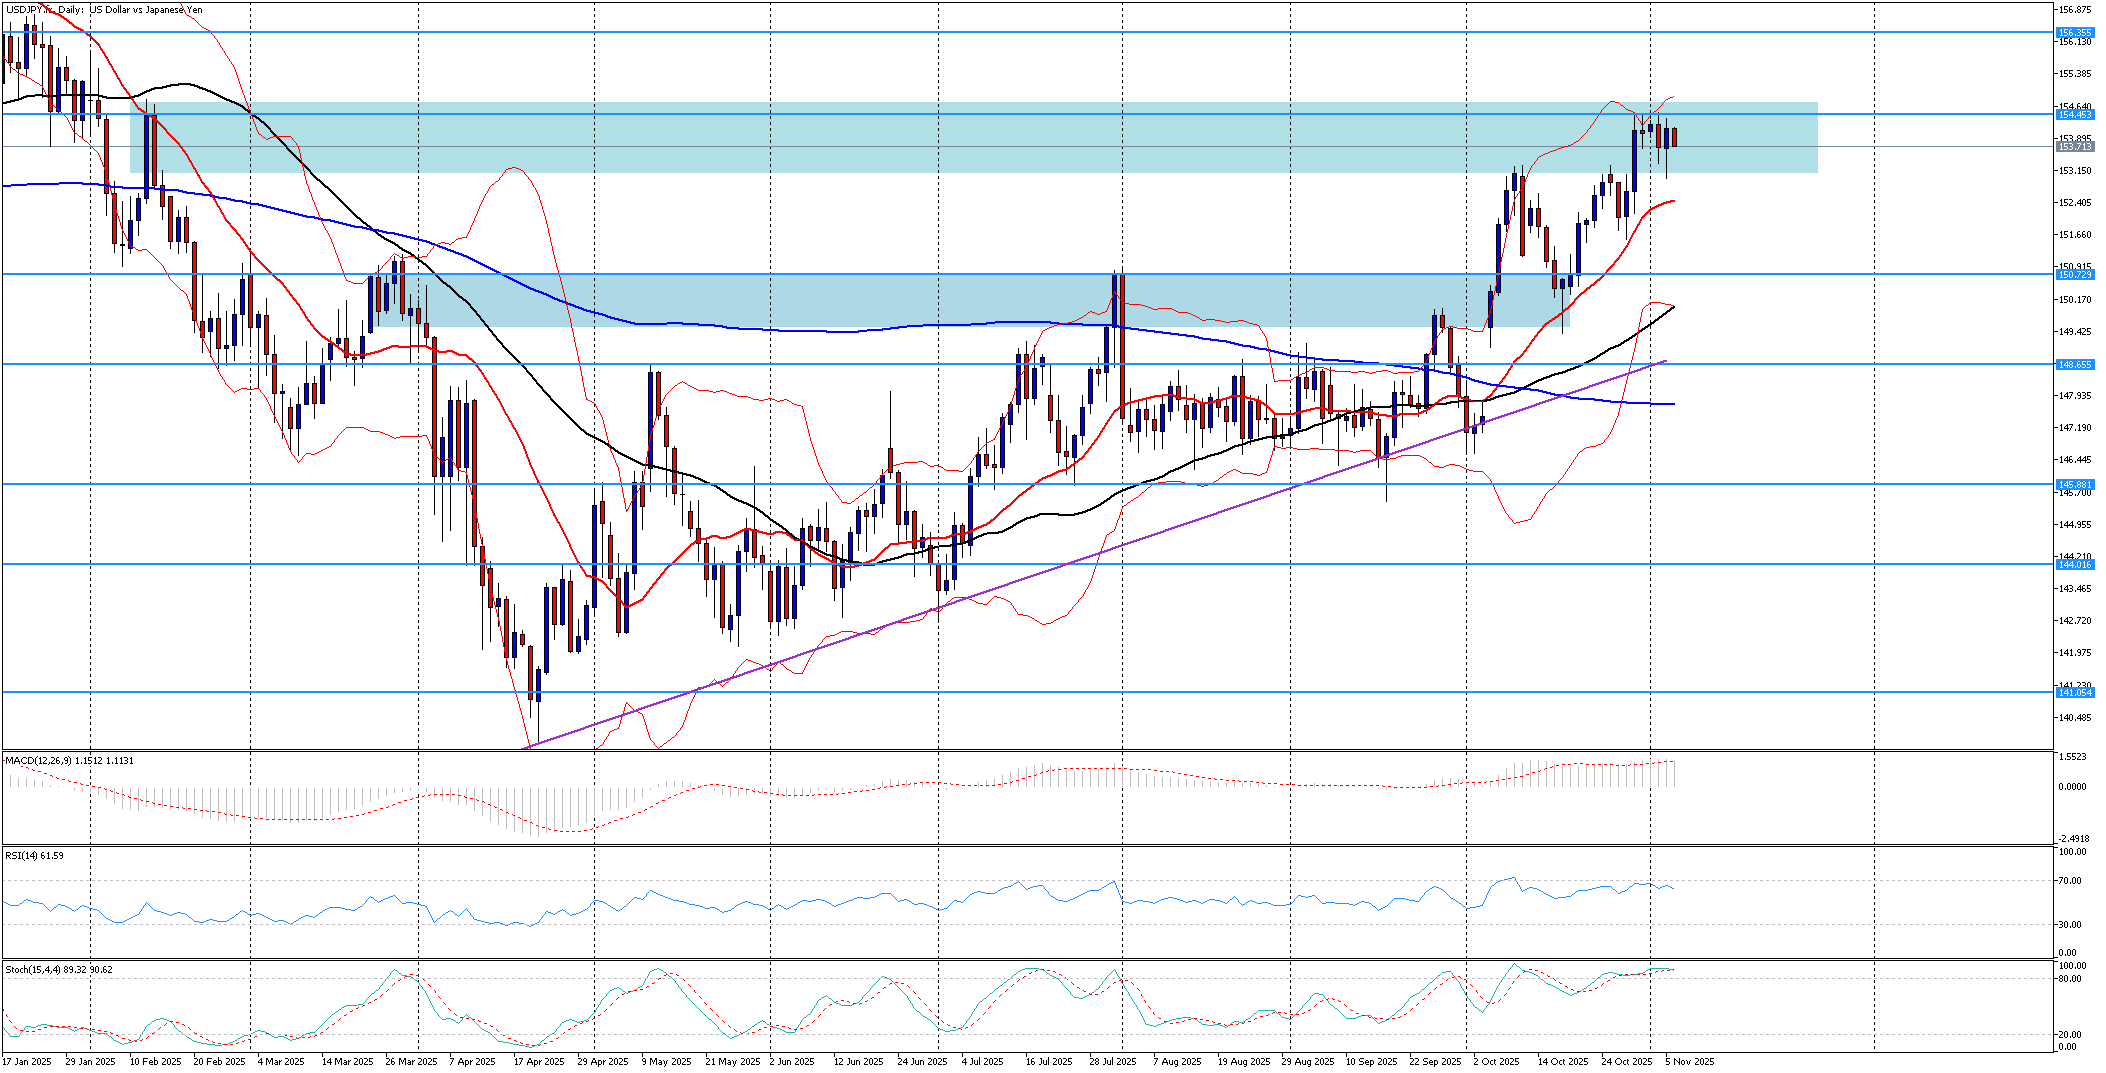
Task: Select the 141.054 price level label
Action: point(2074,692)
